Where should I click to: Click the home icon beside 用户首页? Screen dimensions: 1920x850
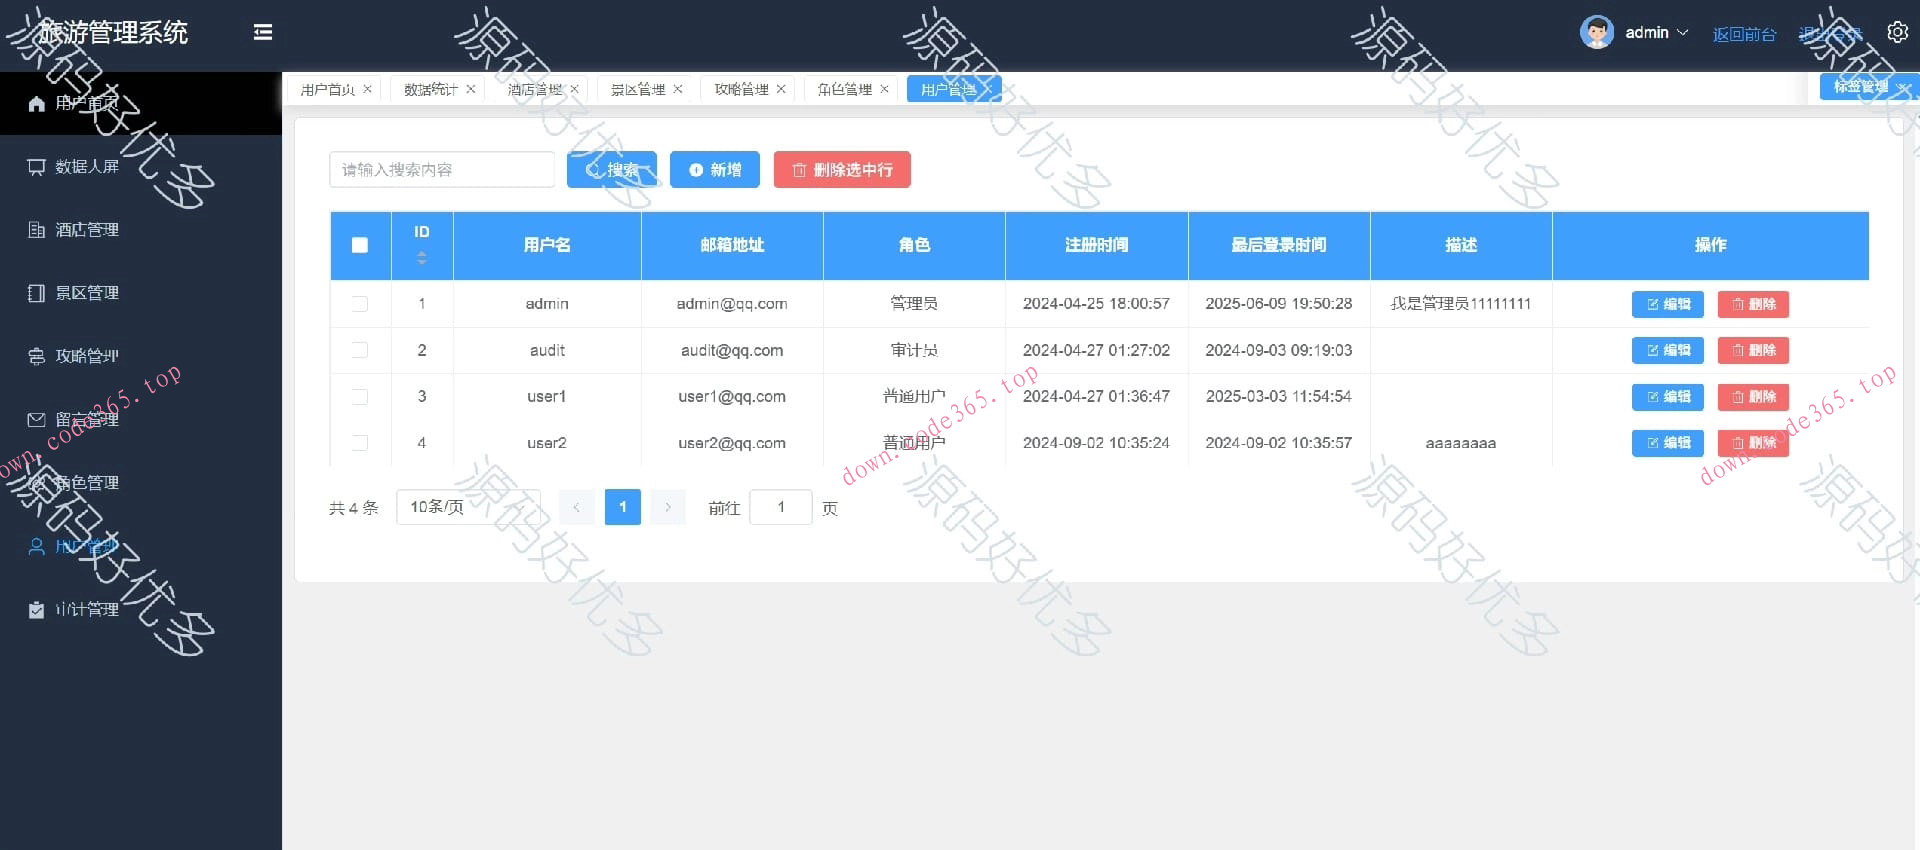point(37,103)
